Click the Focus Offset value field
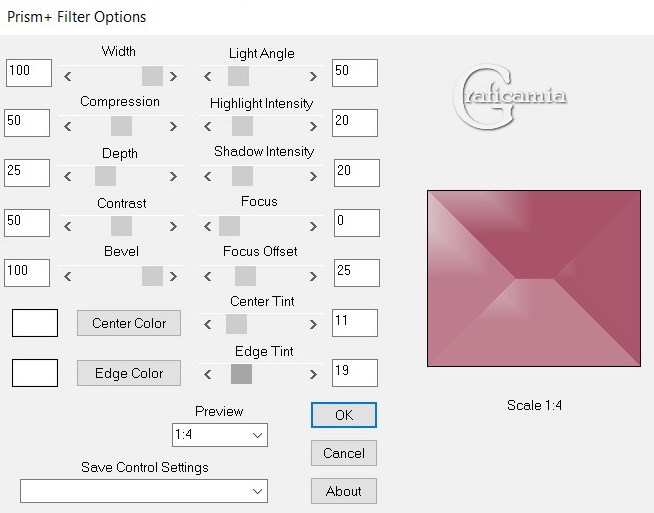654x513 pixels. (357, 273)
